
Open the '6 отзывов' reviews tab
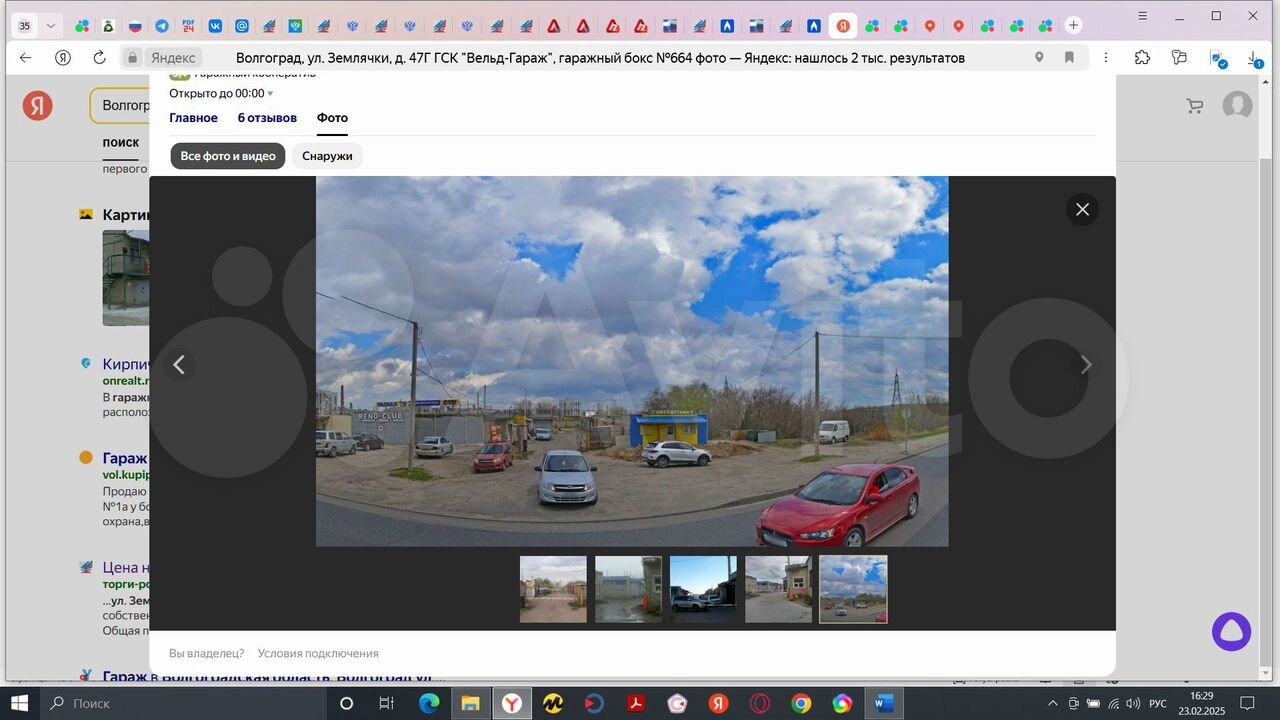click(267, 118)
